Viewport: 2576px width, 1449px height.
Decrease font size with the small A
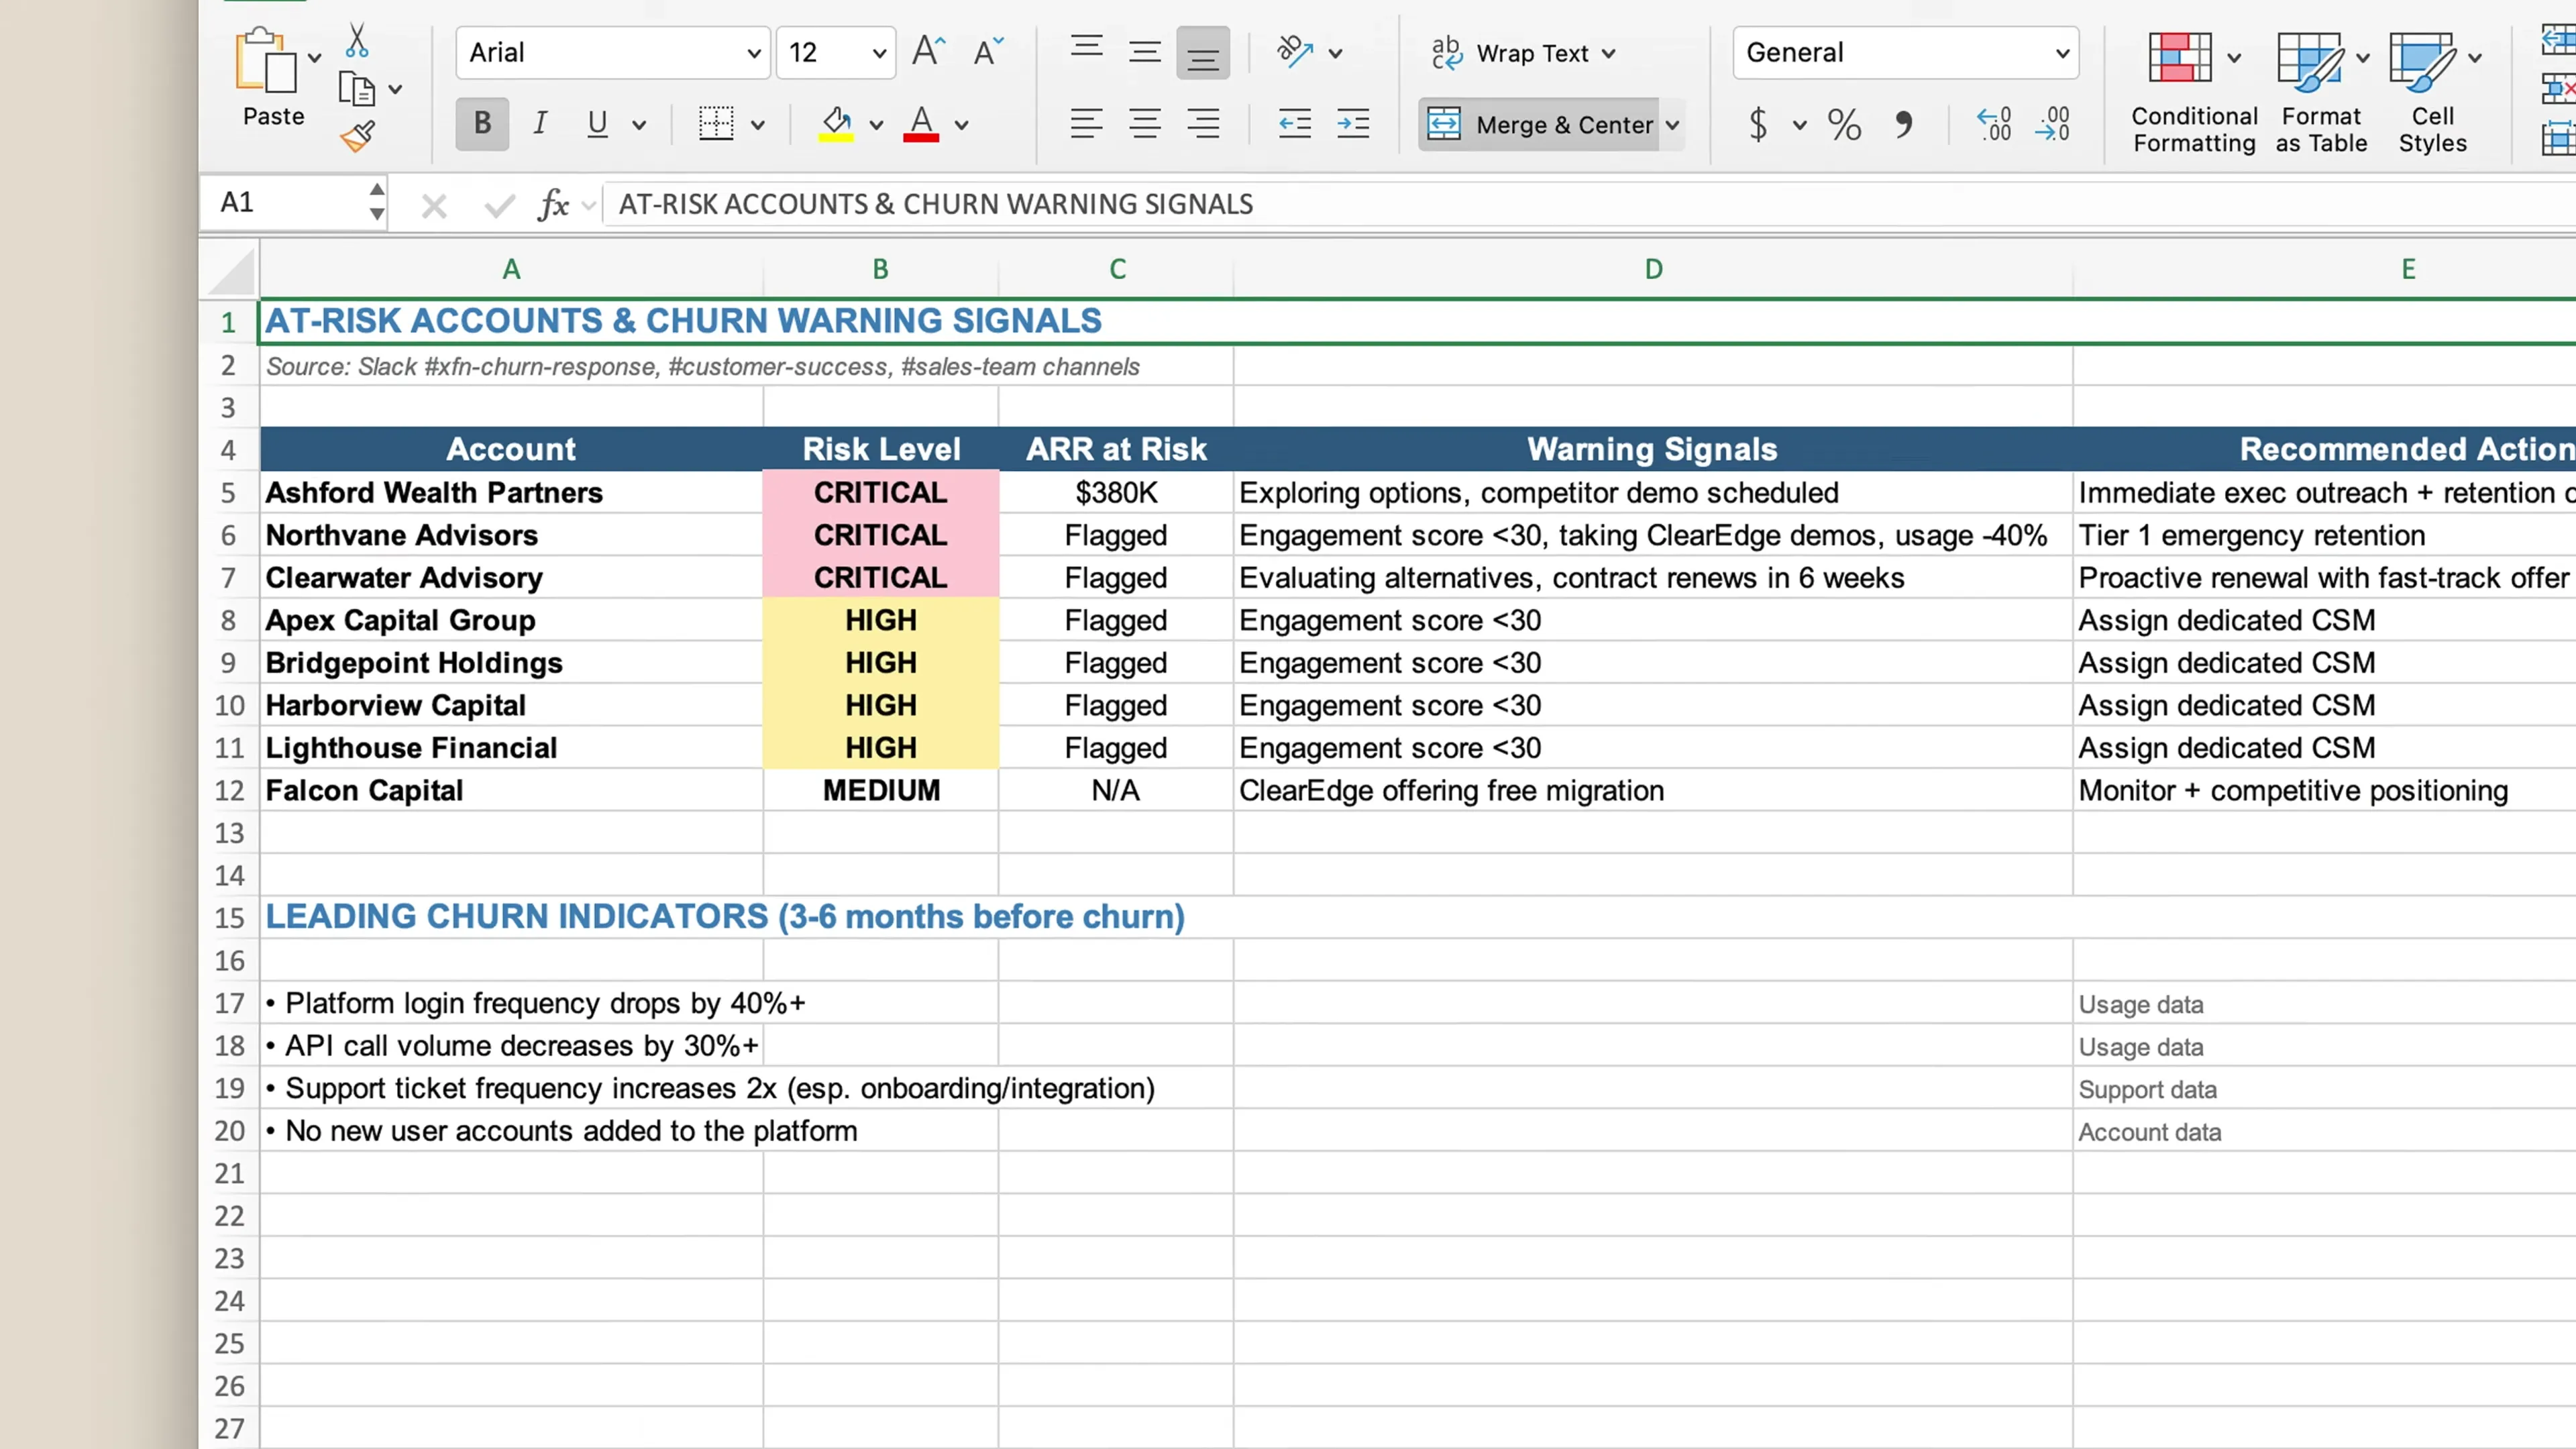[x=988, y=52]
